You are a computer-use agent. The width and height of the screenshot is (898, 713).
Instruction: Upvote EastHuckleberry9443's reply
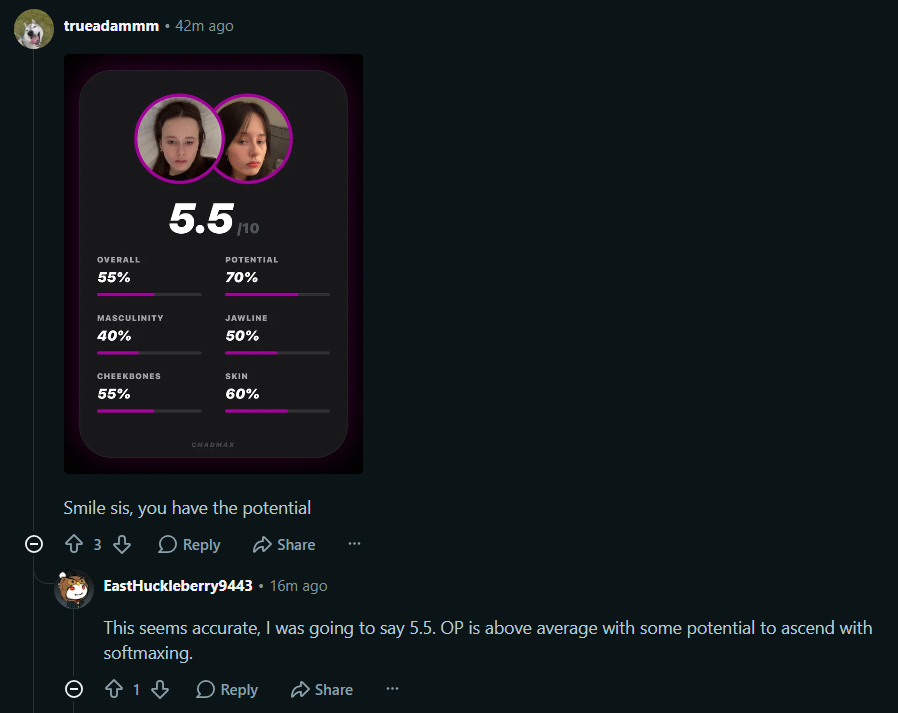tap(113, 689)
